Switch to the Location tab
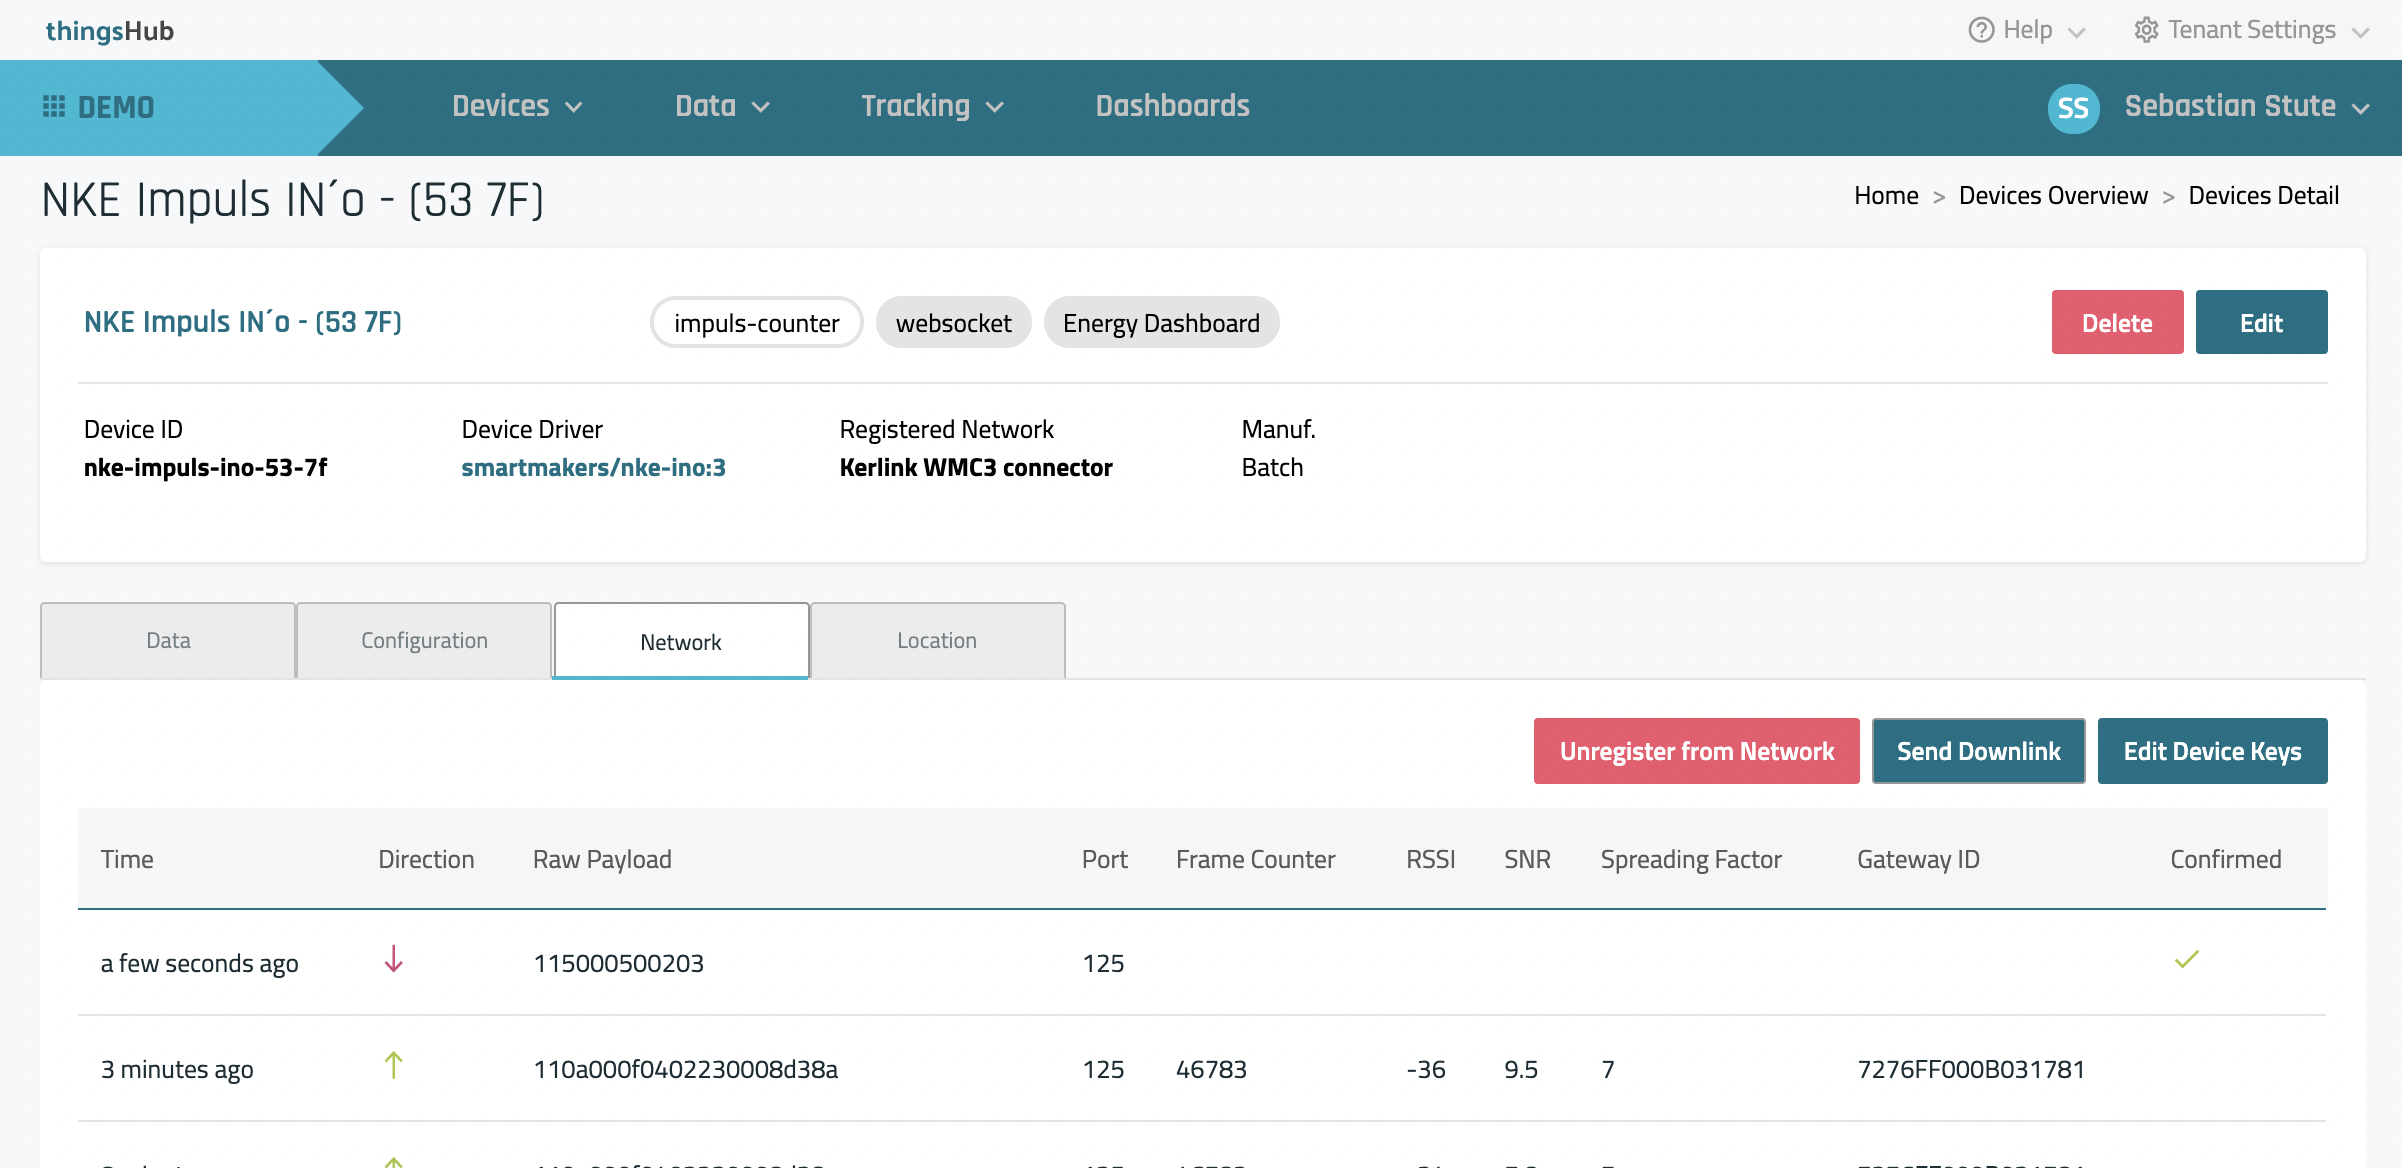 click(937, 641)
